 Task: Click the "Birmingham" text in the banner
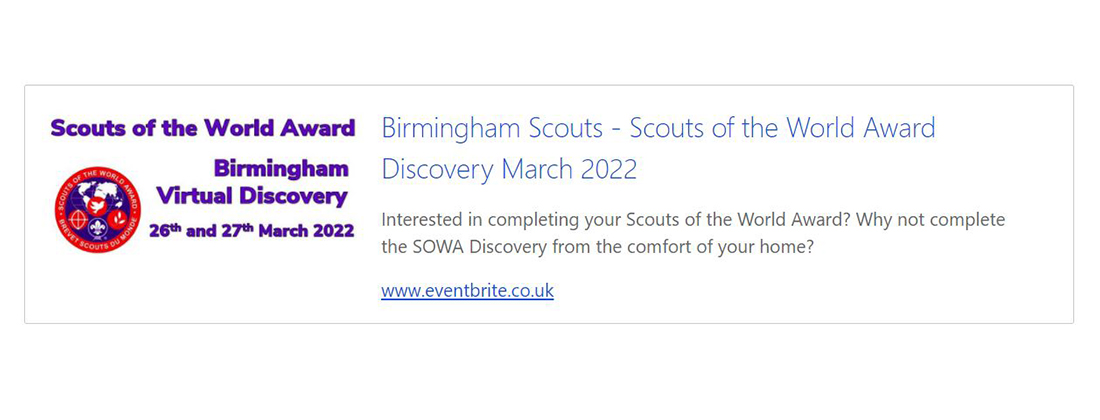(281, 167)
